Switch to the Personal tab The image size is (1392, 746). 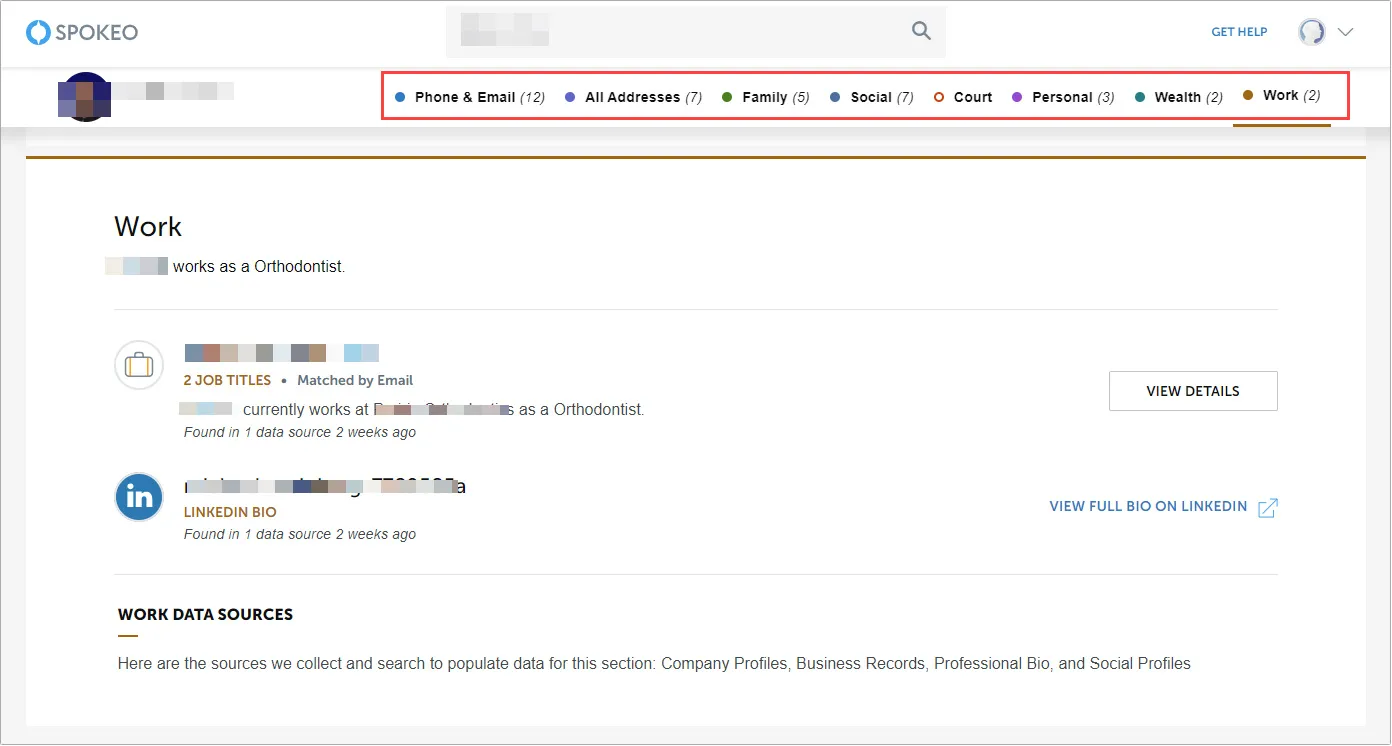1064,96
